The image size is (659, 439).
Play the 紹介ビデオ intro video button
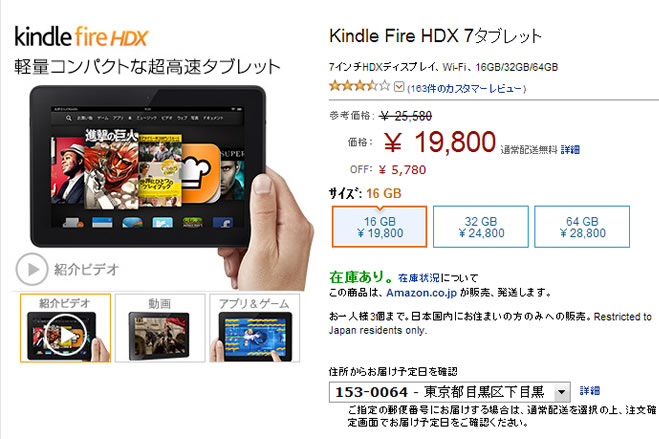[67, 269]
